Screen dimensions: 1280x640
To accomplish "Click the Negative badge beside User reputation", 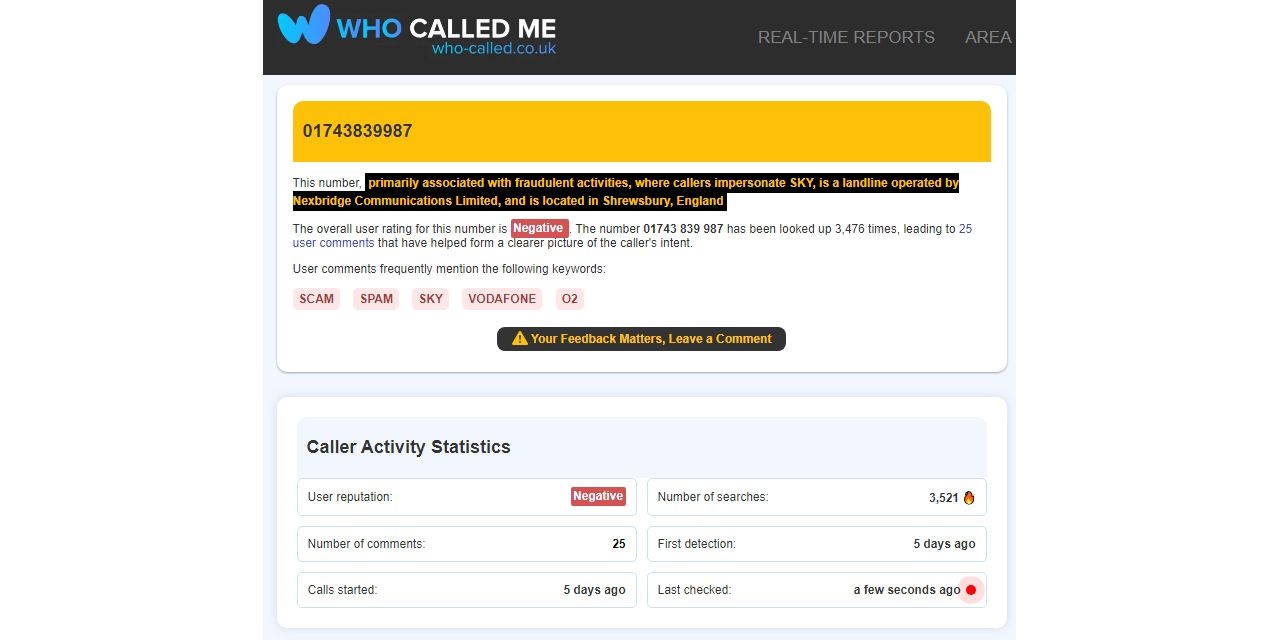I will click(x=597, y=496).
